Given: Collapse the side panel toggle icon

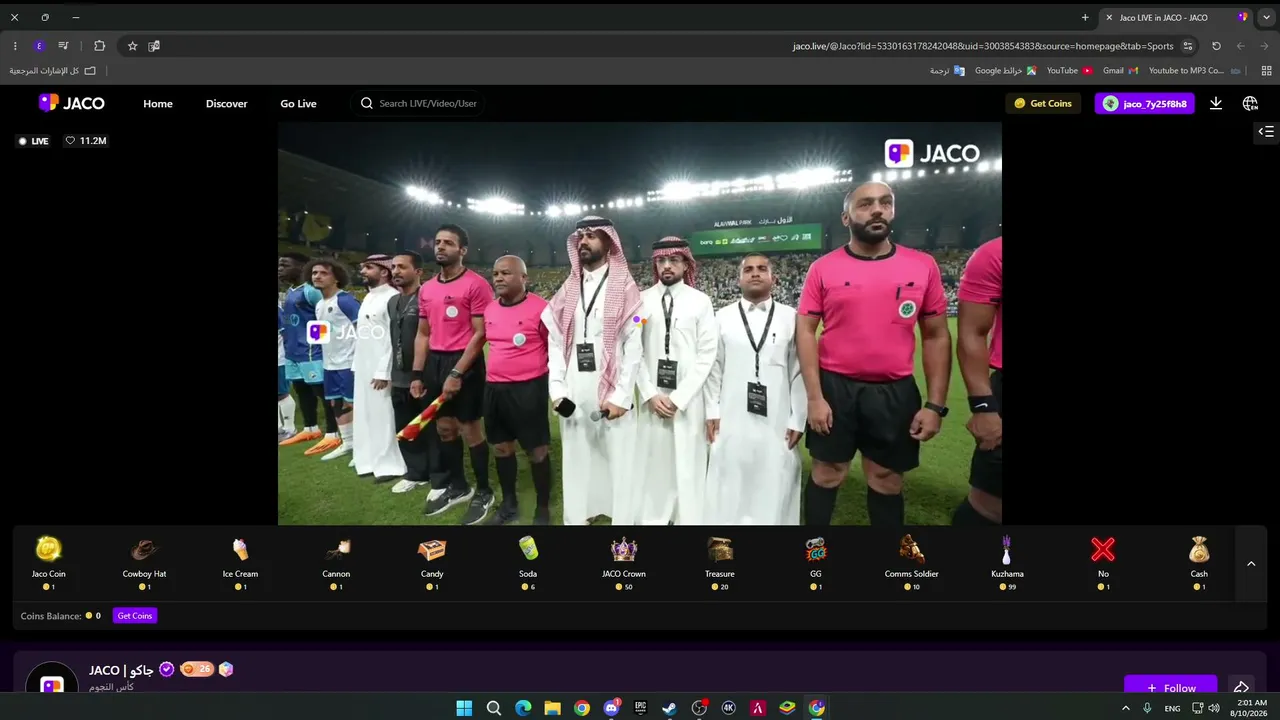Looking at the screenshot, I should [1266, 131].
